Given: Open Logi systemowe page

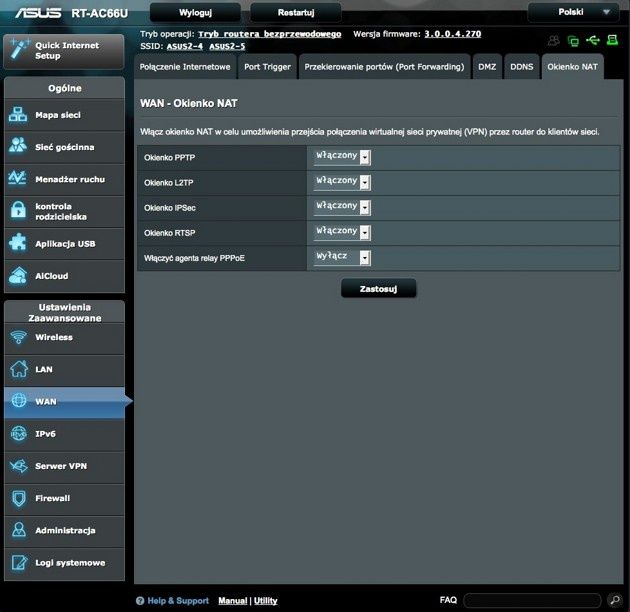Looking at the screenshot, I should (64, 563).
